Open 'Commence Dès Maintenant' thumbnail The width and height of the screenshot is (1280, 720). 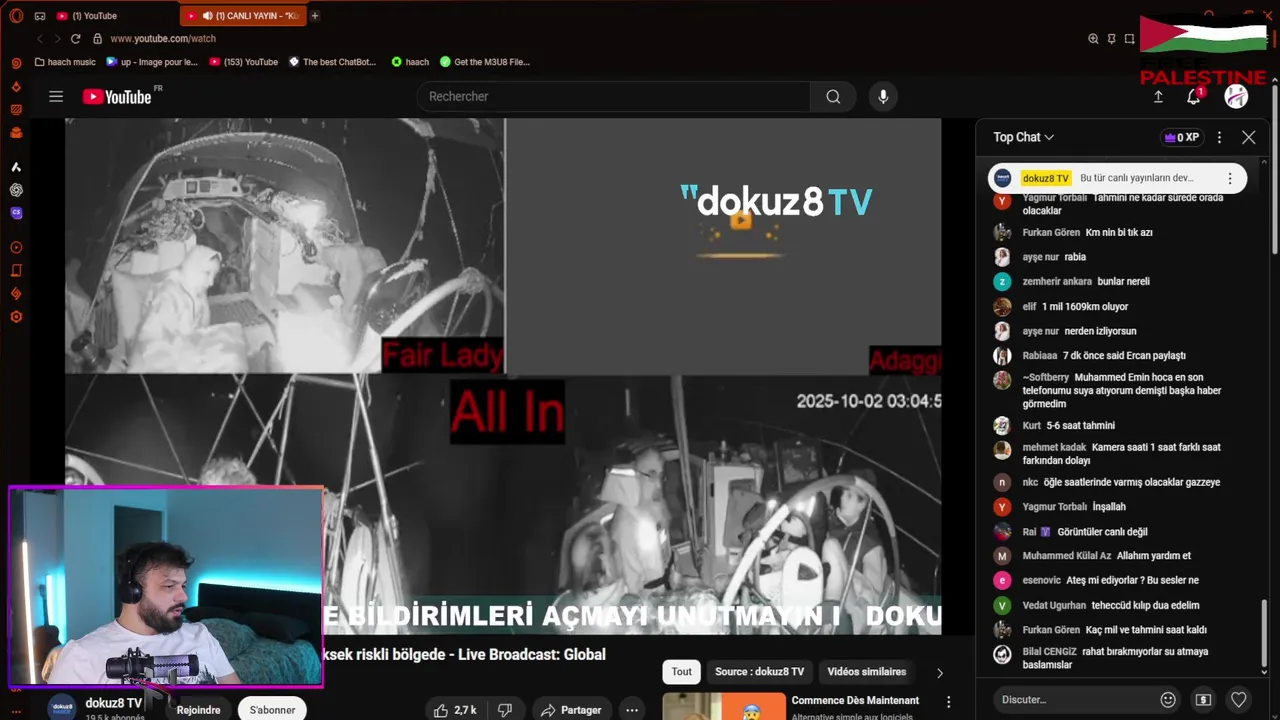(725, 706)
